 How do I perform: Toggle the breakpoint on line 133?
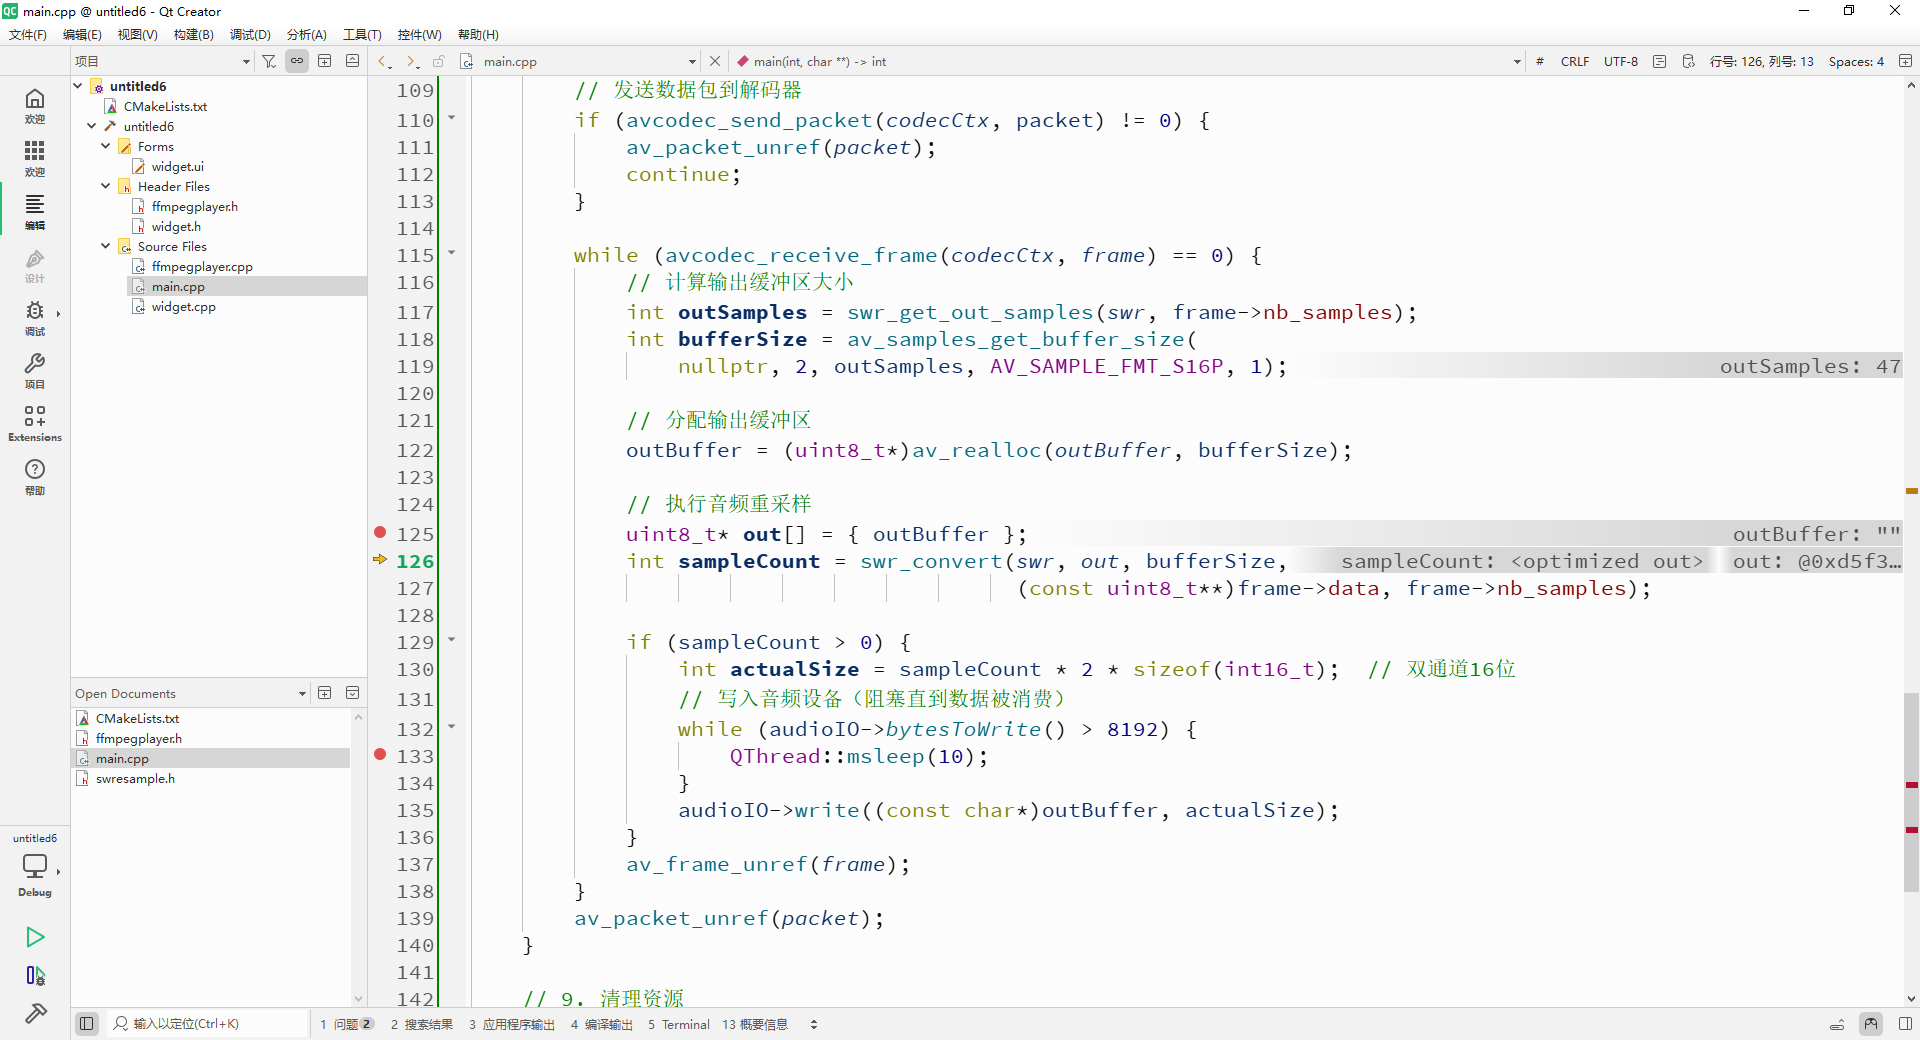click(380, 755)
